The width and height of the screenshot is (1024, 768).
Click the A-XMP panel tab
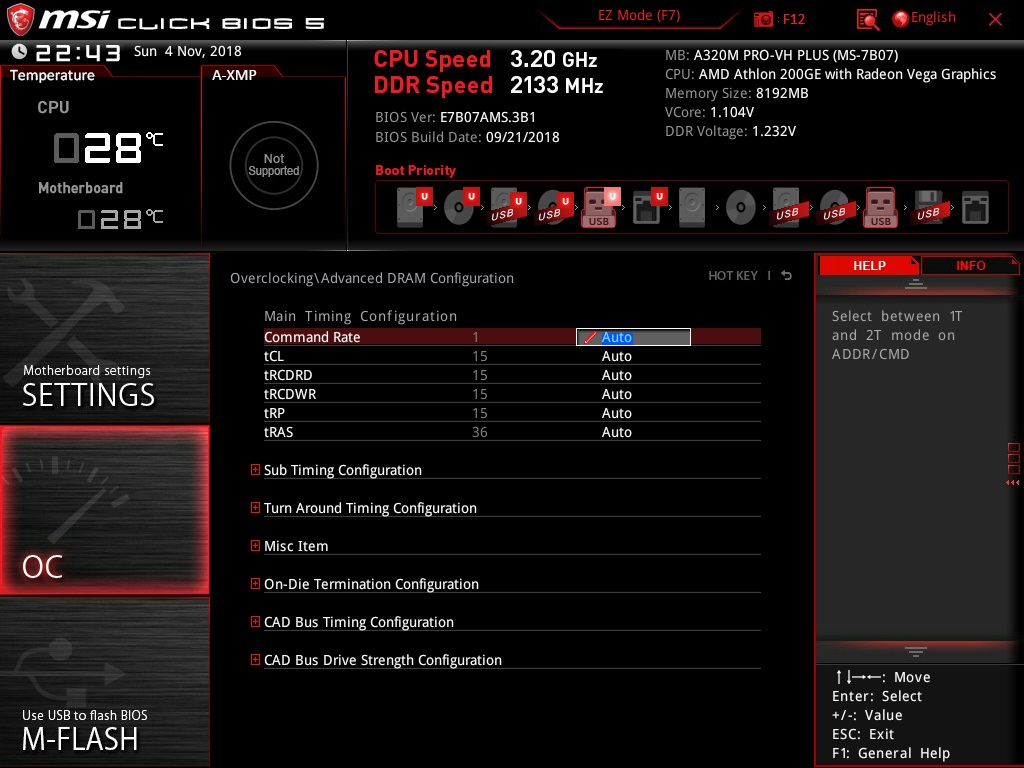tap(234, 75)
